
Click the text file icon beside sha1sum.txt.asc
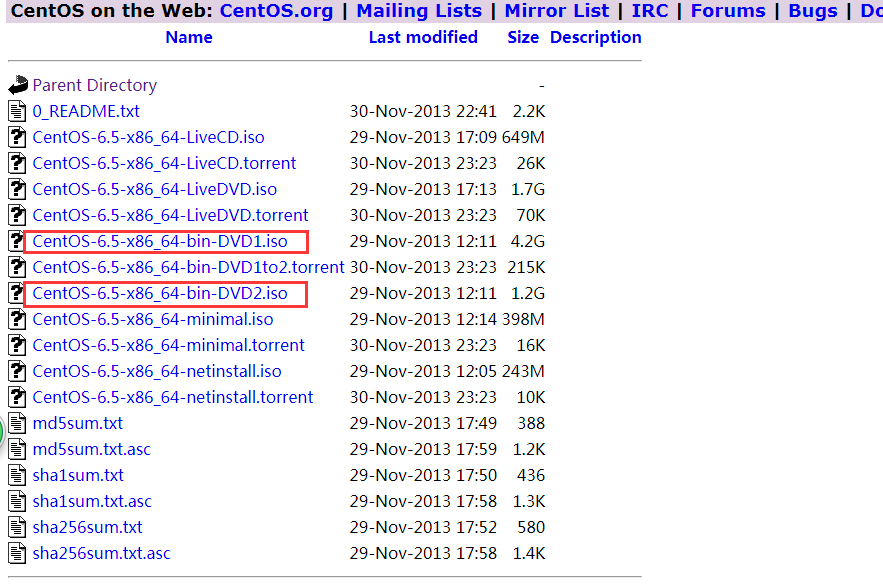17,501
